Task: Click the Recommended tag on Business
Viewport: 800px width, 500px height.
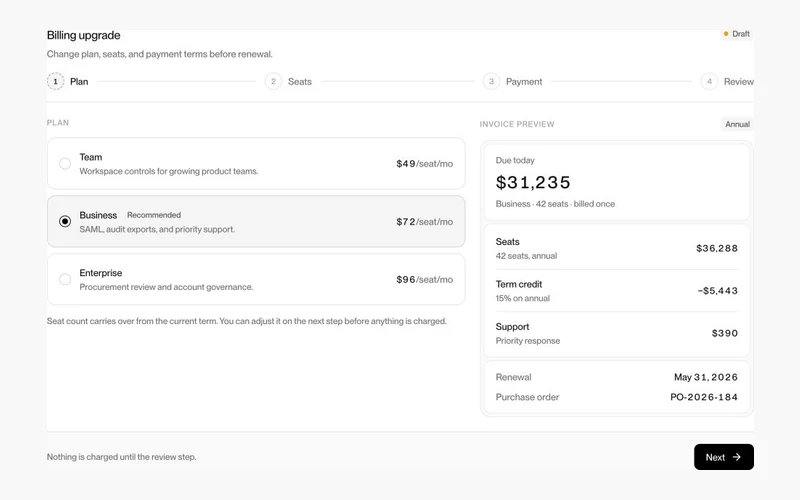Action: point(154,215)
